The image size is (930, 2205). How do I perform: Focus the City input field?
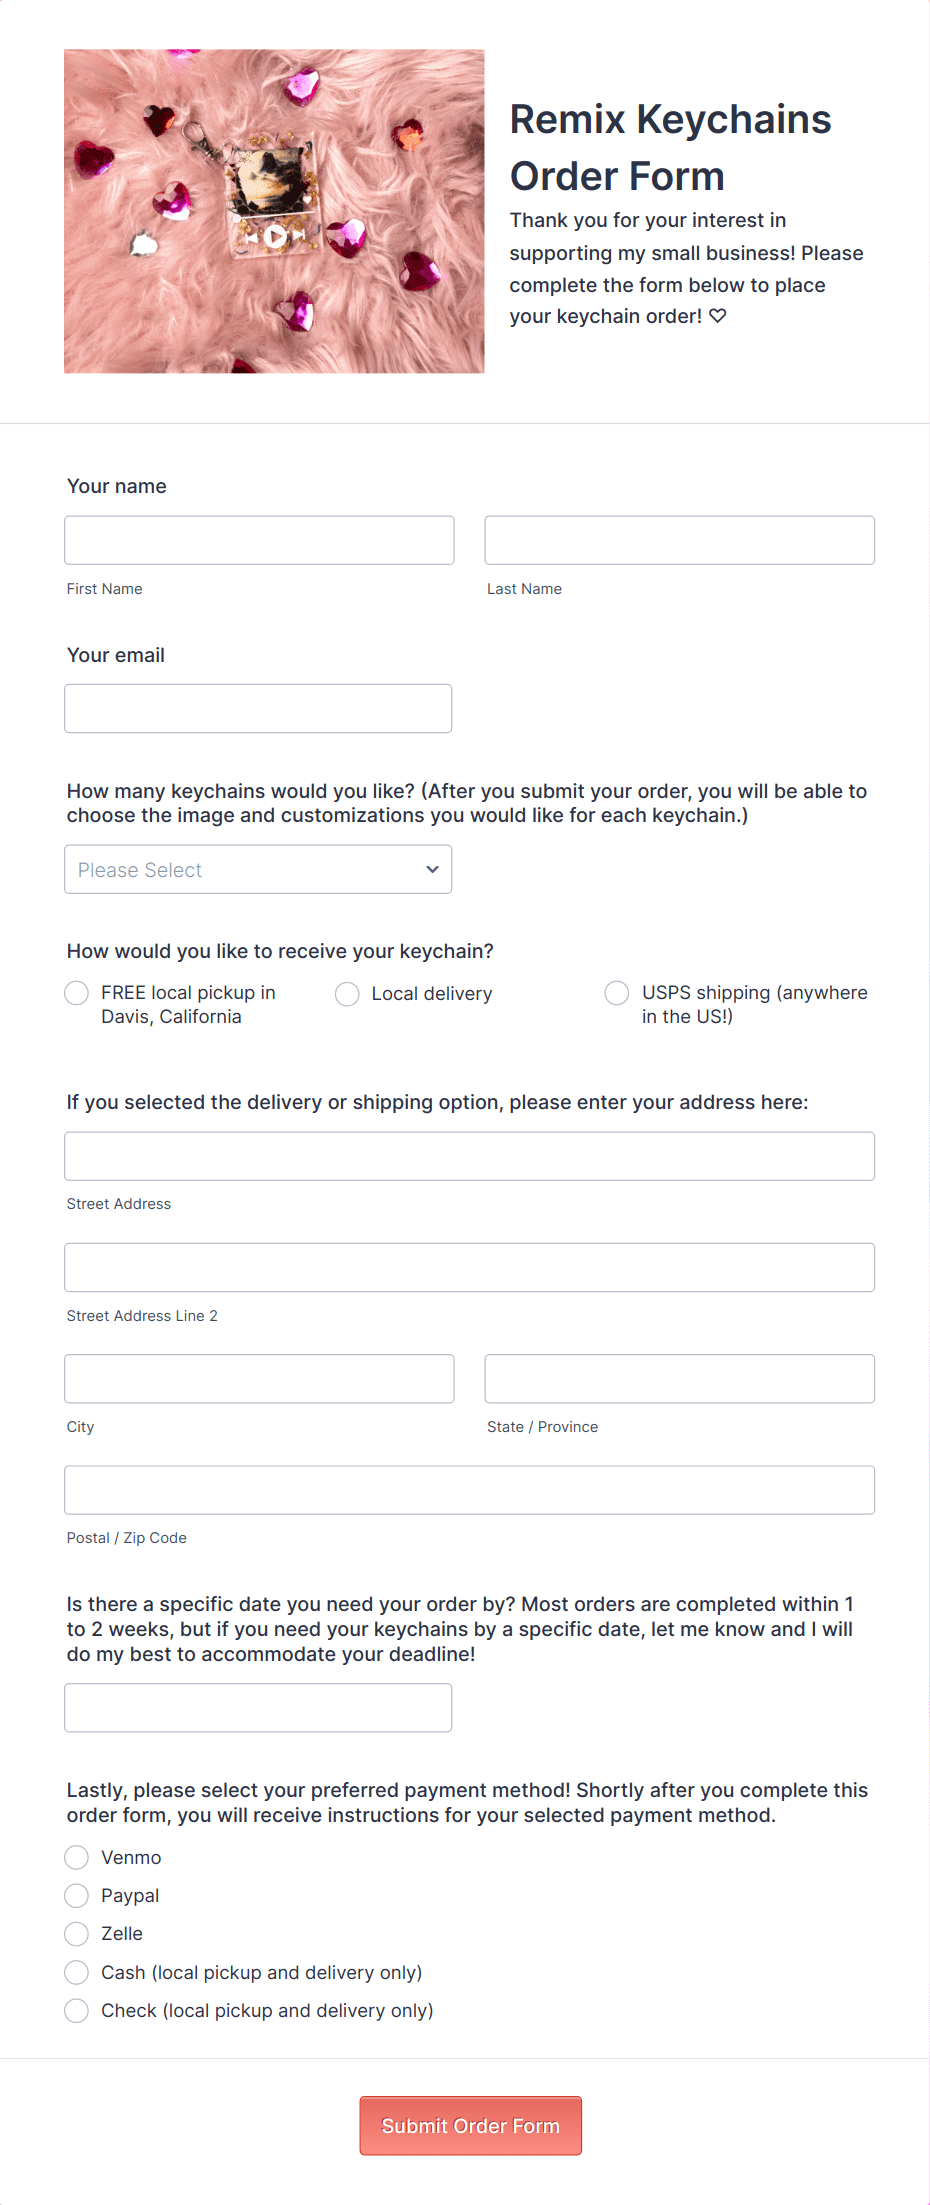coord(258,1378)
